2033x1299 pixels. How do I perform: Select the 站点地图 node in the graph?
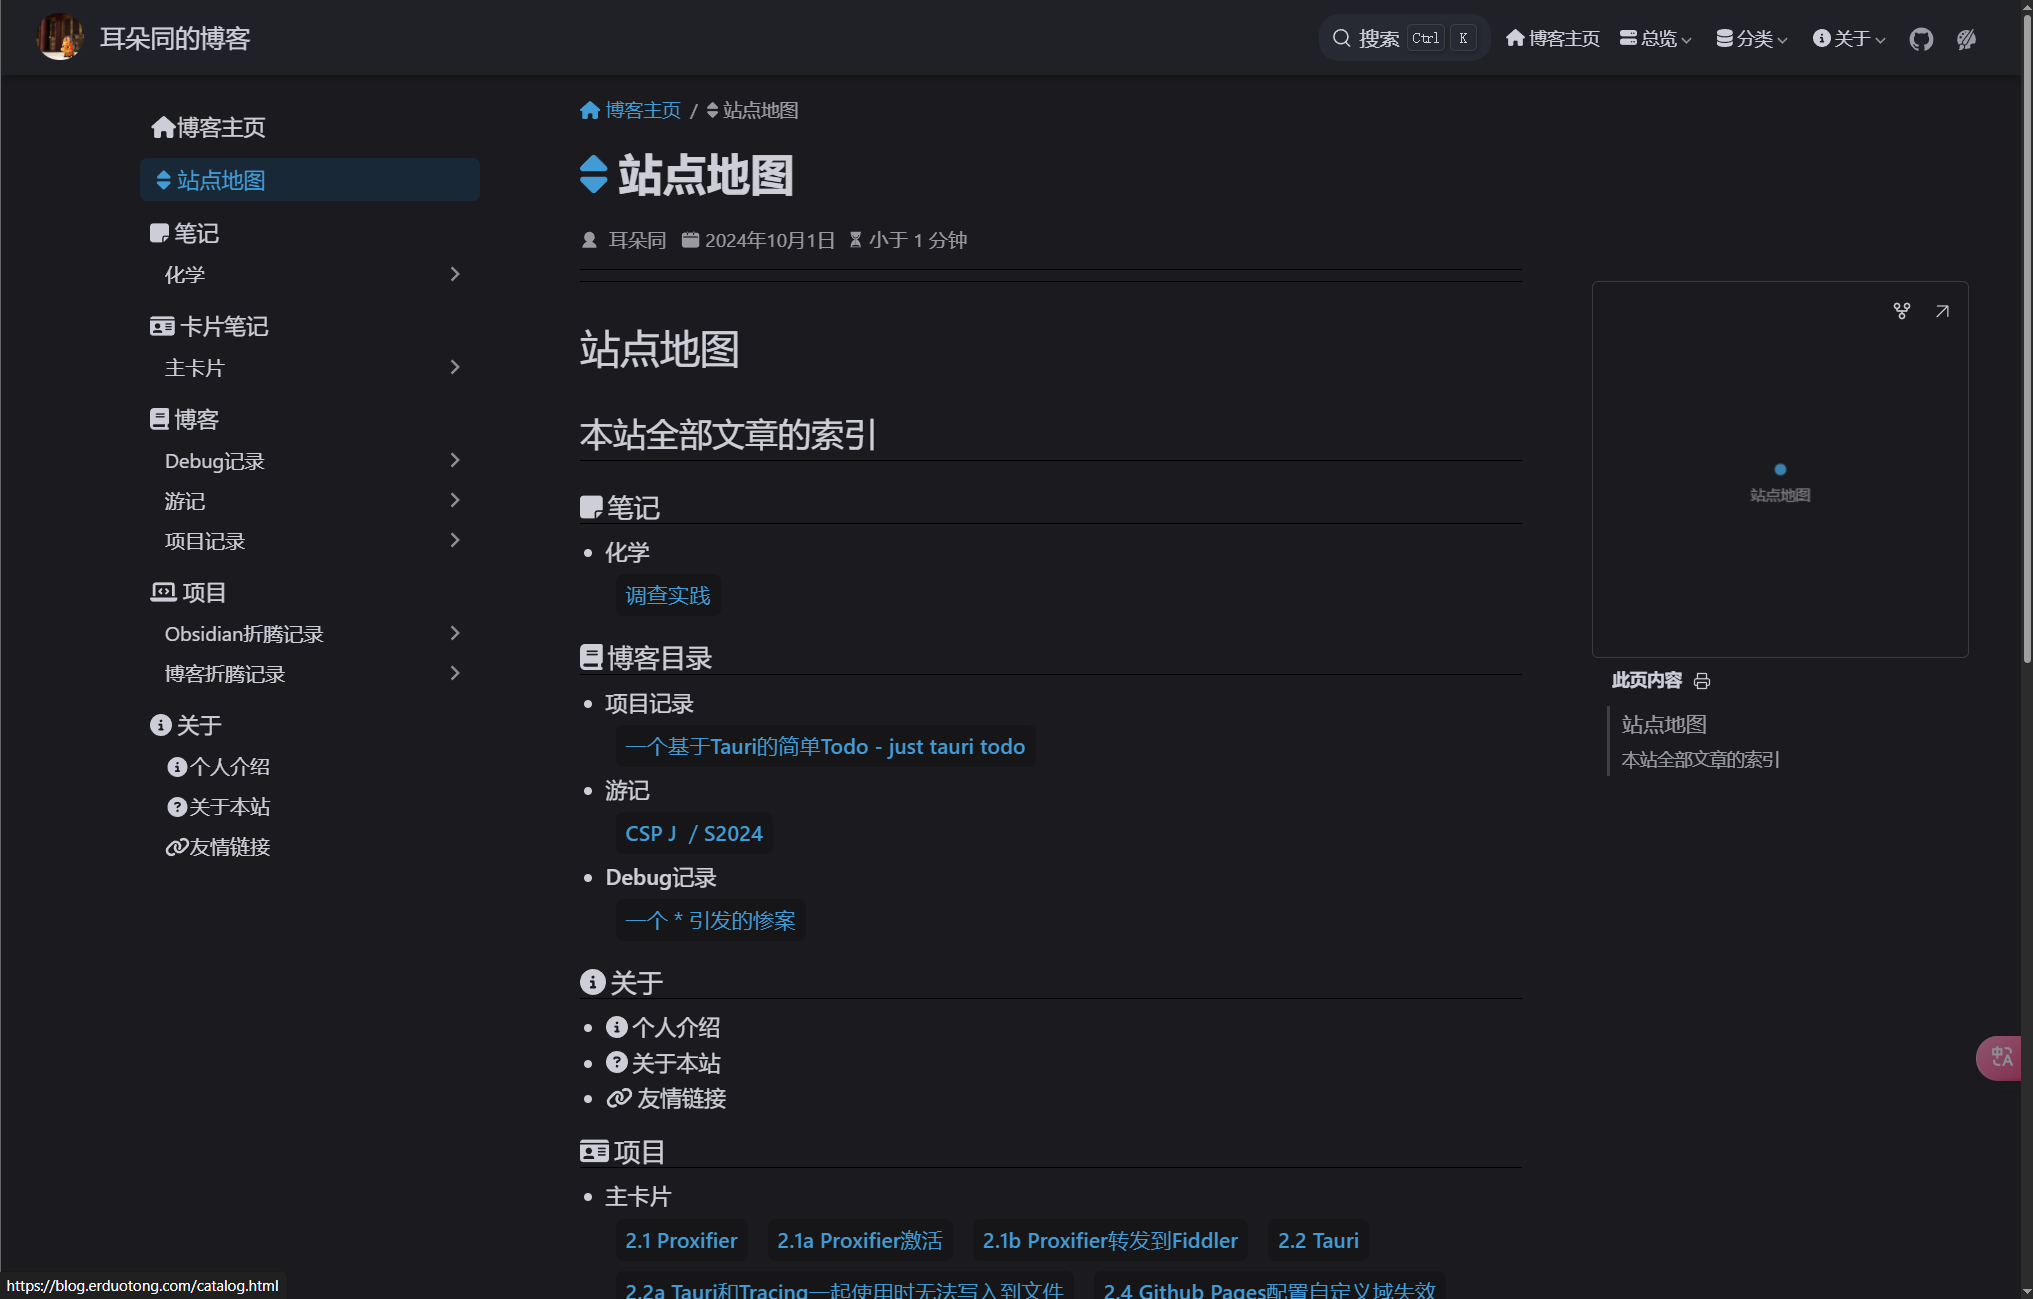pyautogui.click(x=1780, y=468)
